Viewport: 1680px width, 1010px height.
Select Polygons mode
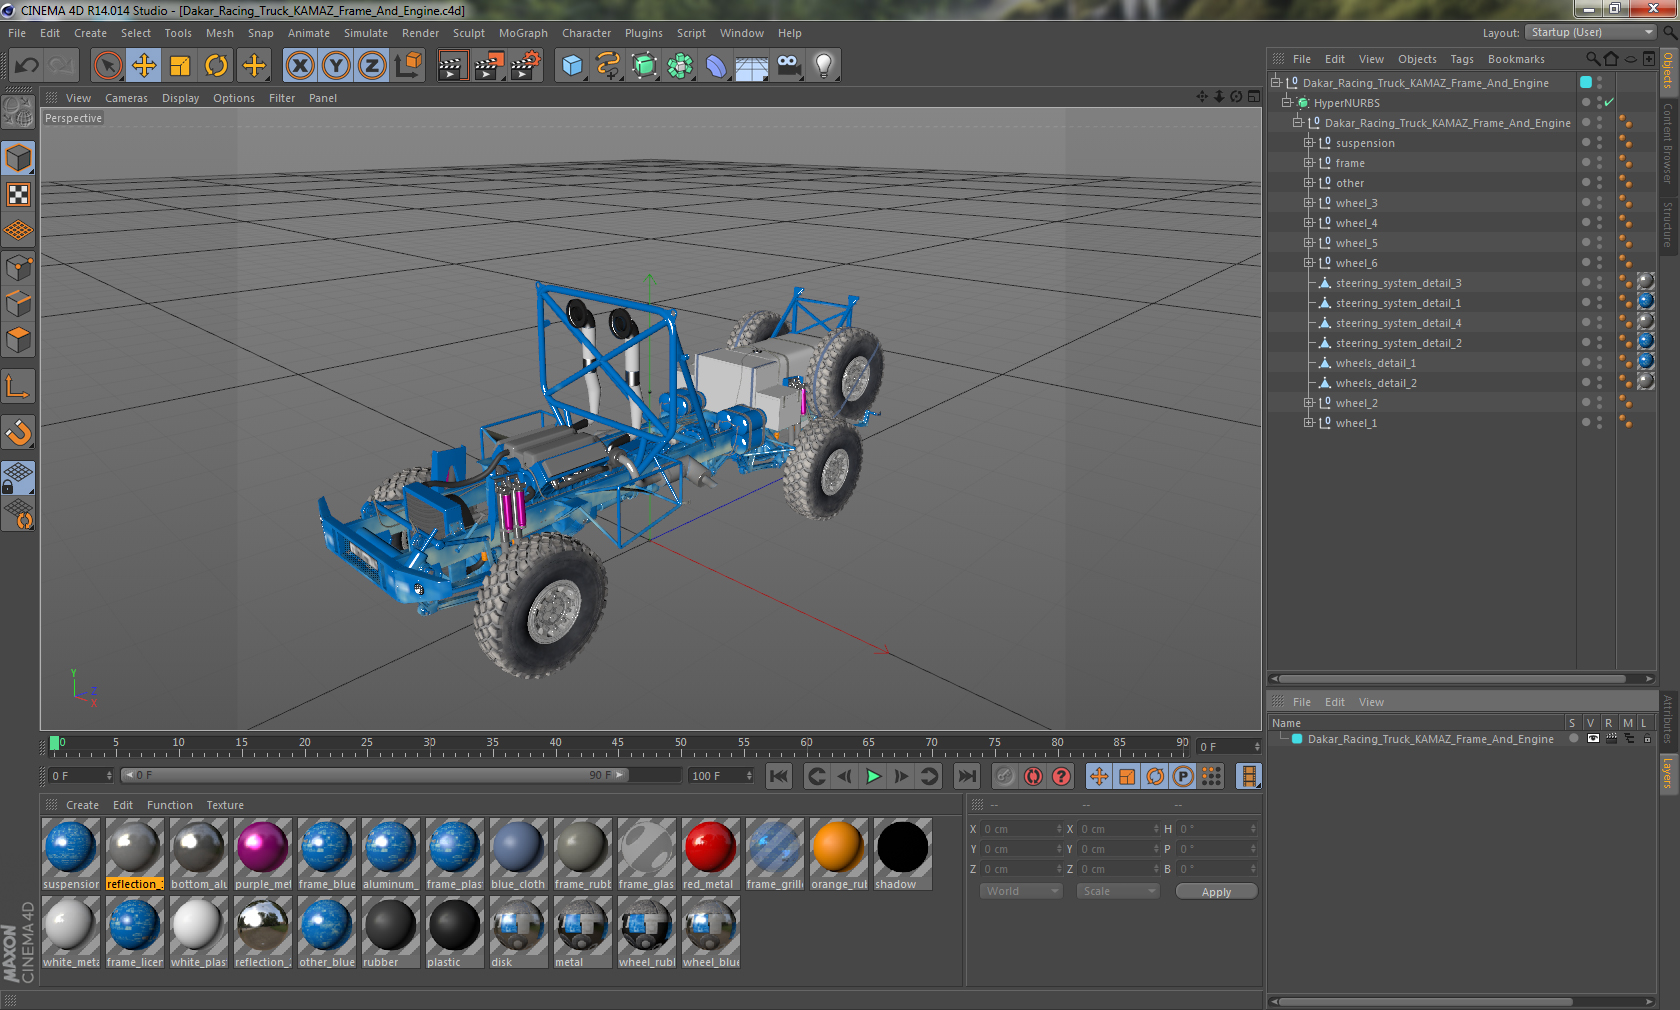tap(18, 341)
